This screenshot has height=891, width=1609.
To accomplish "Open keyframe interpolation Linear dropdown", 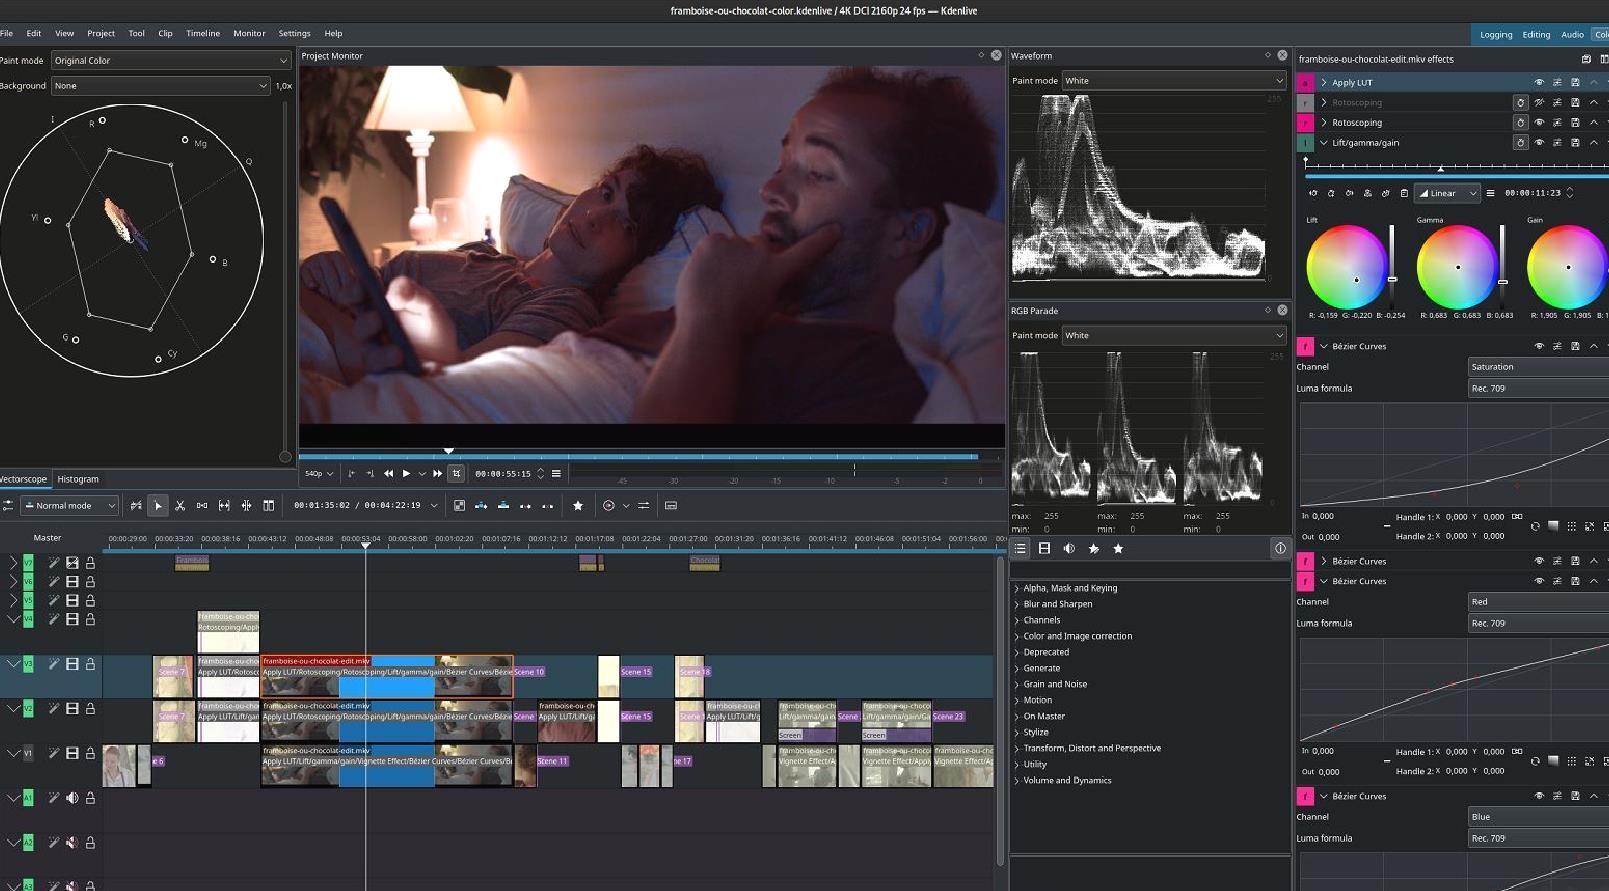I will tap(1447, 193).
